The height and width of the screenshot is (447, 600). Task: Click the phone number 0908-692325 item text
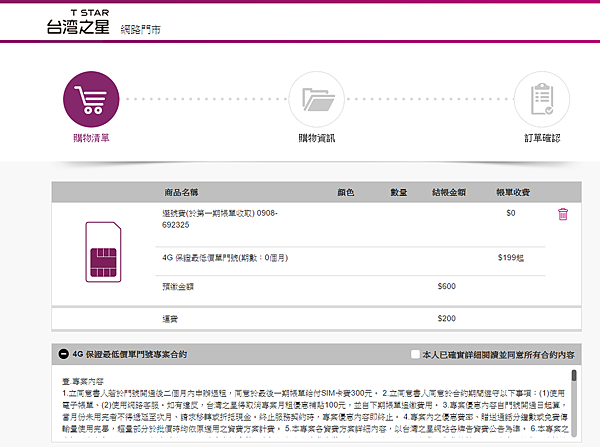pos(220,219)
